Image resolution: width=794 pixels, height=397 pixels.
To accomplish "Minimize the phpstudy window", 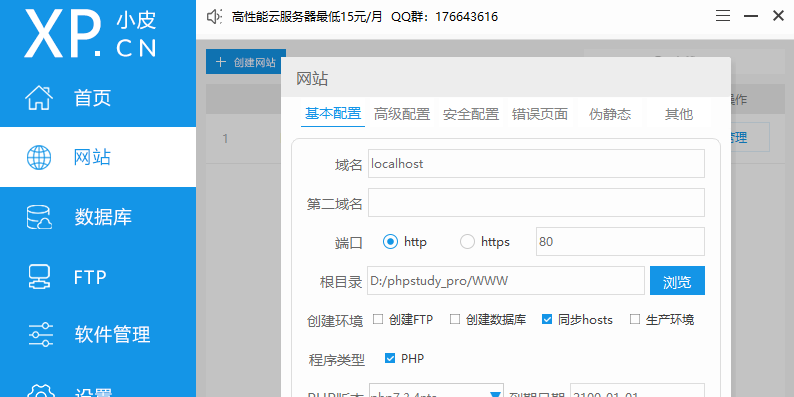I will [x=750, y=16].
